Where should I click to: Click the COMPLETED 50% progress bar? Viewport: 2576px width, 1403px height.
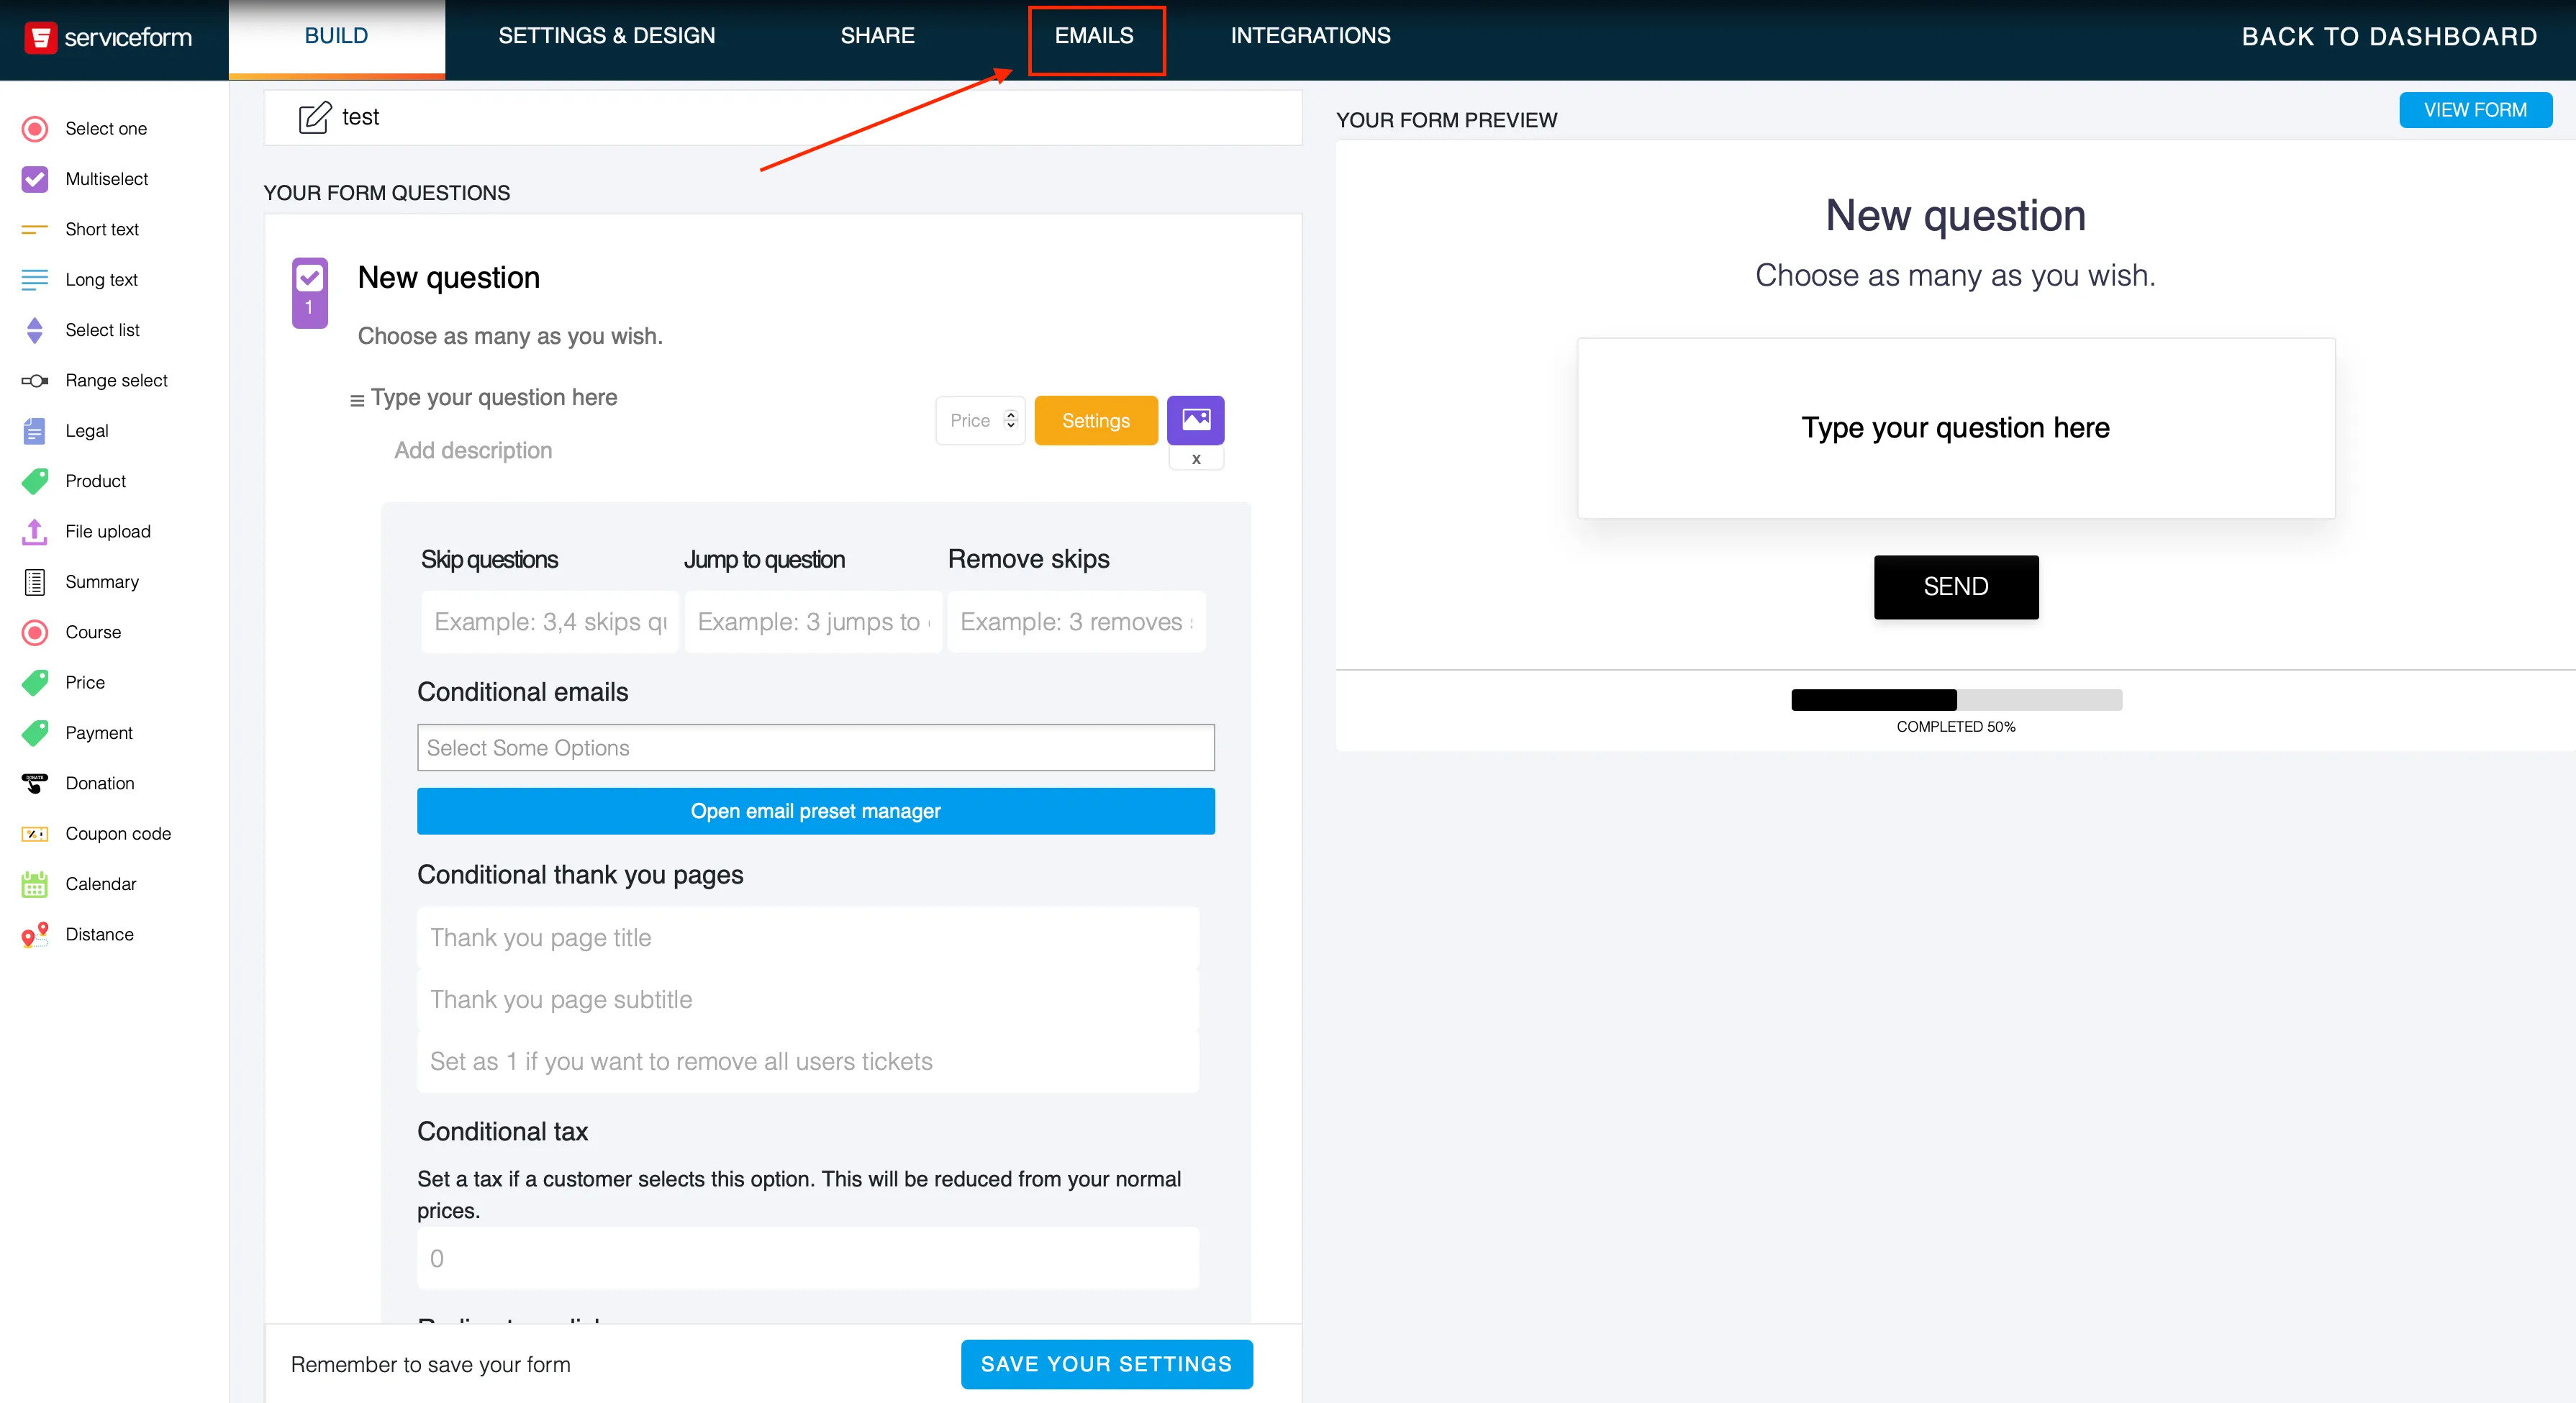1956,700
